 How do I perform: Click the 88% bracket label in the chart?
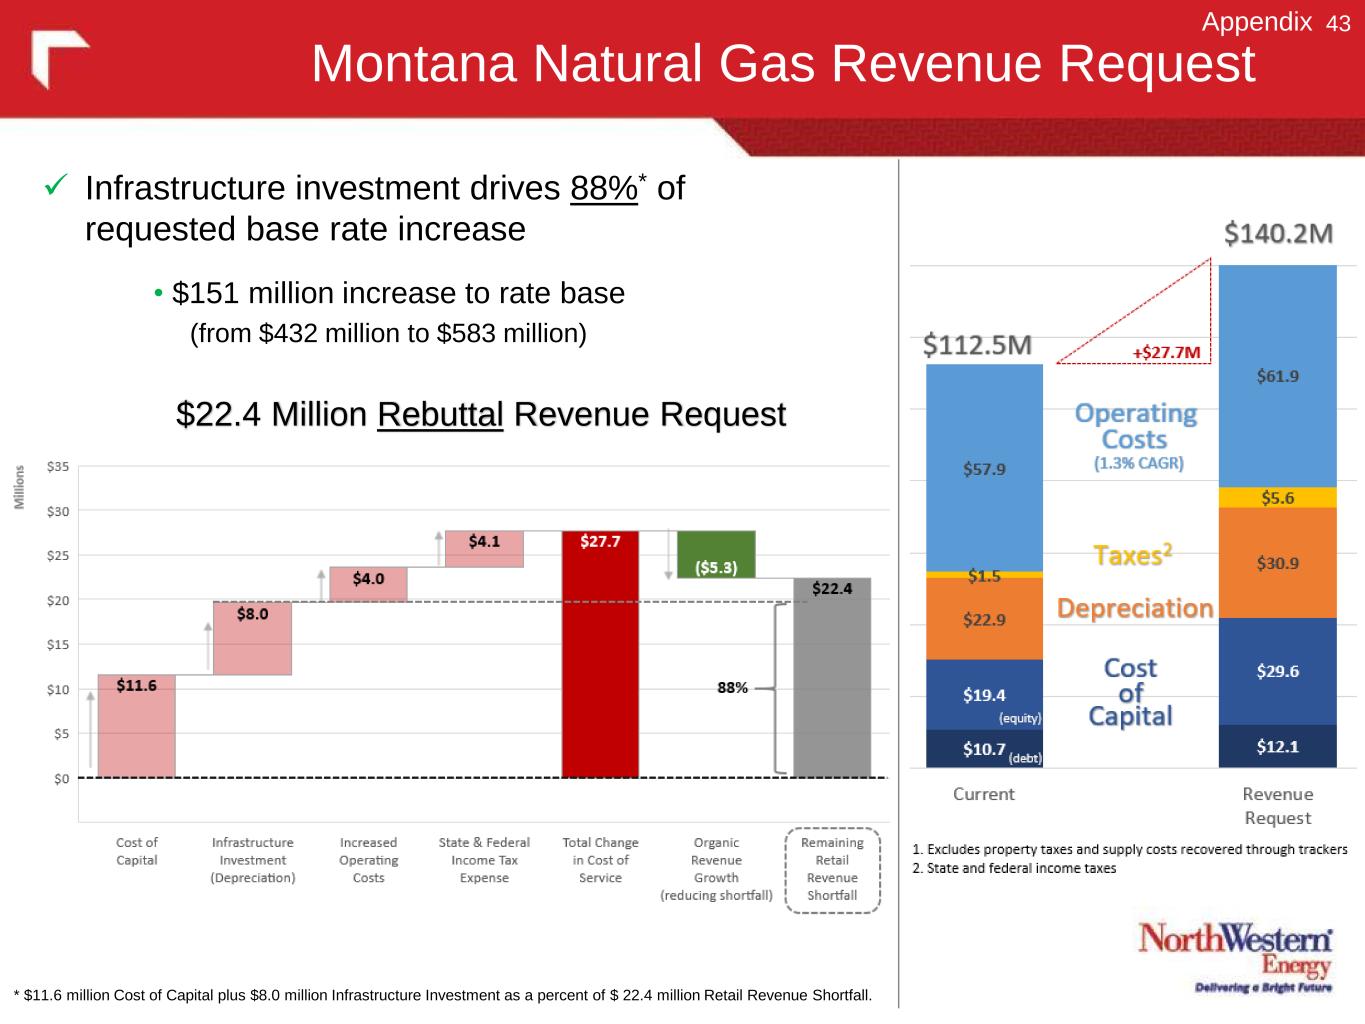pyautogui.click(x=732, y=688)
